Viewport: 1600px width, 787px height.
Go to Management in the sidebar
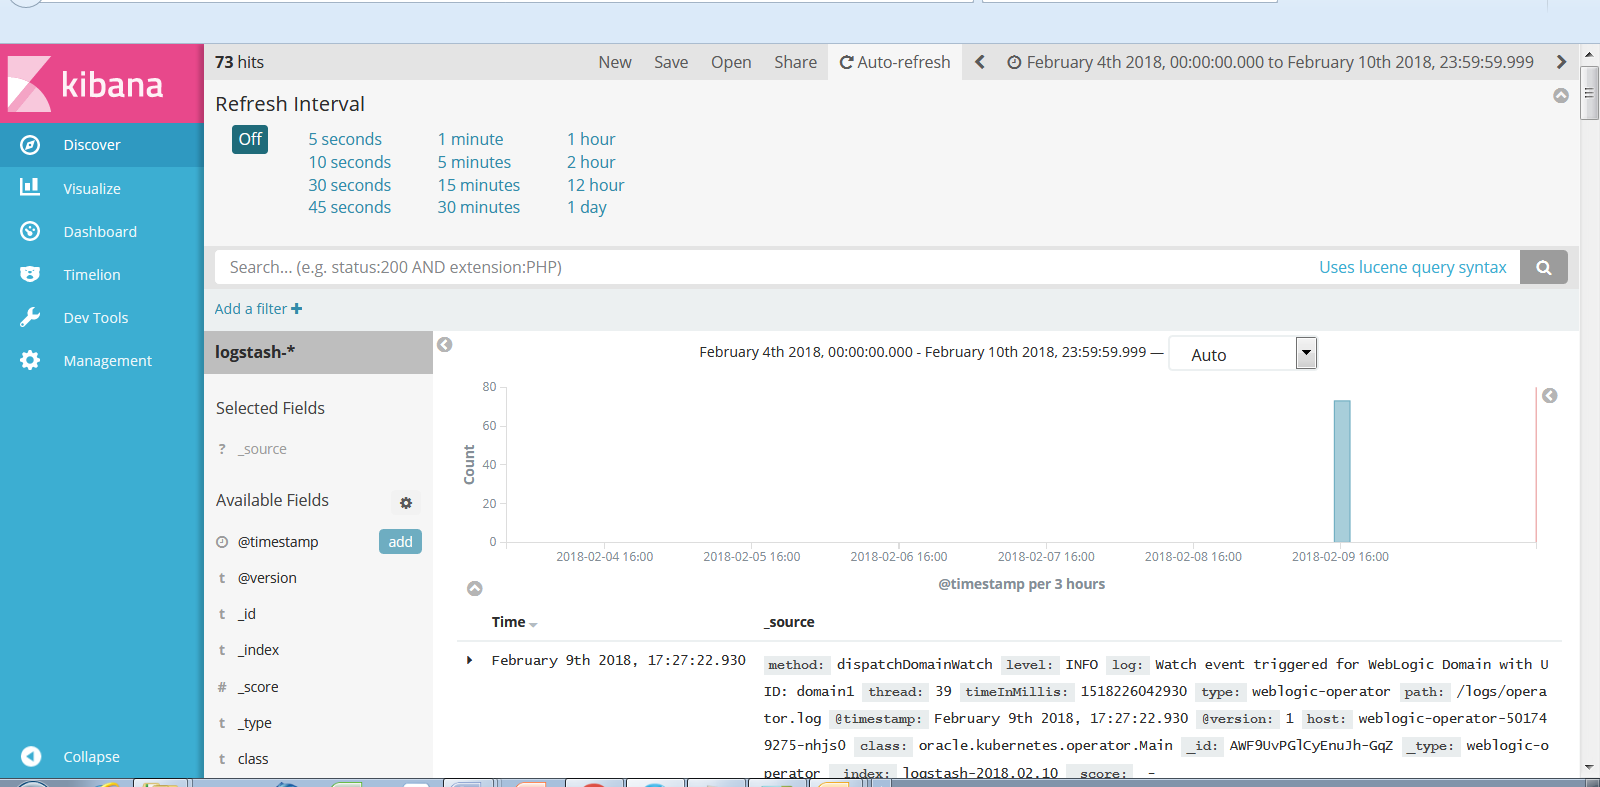click(x=108, y=360)
